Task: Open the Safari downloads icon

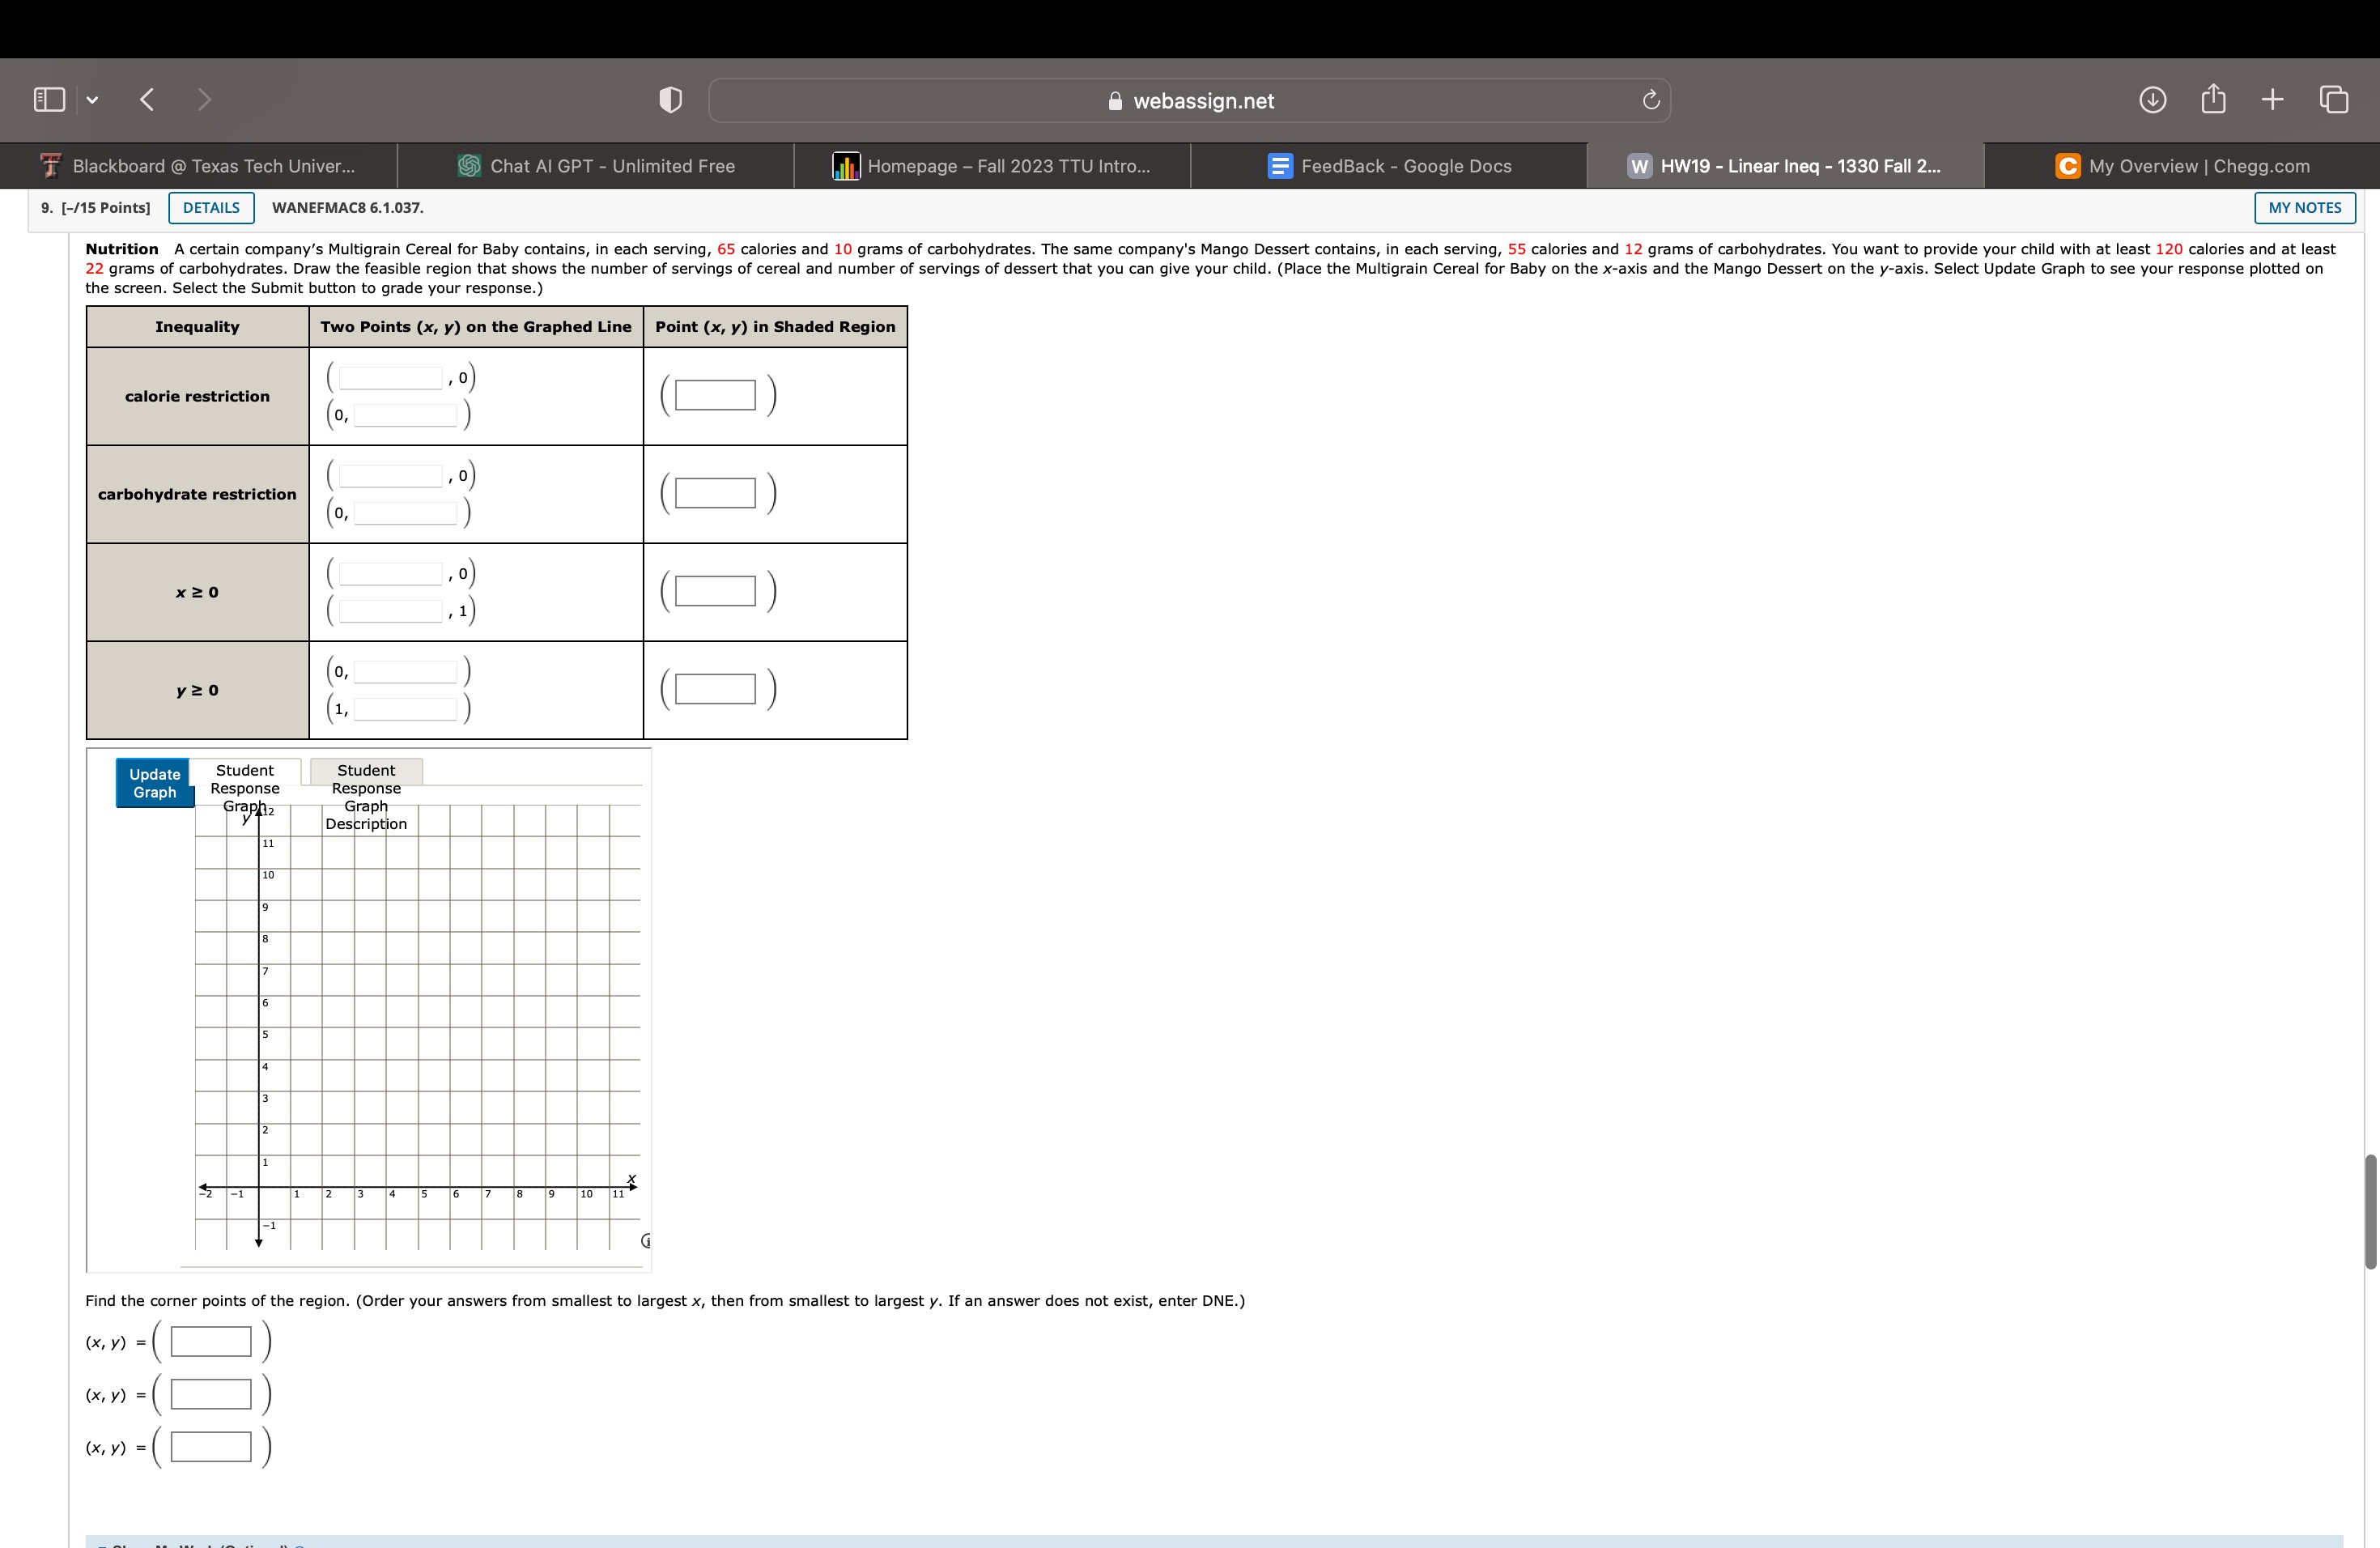Action: [2152, 99]
